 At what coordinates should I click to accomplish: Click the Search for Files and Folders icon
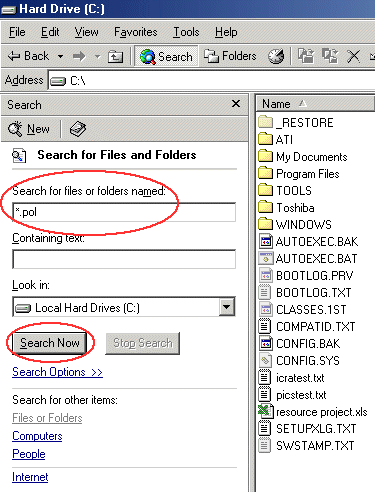coord(19,155)
